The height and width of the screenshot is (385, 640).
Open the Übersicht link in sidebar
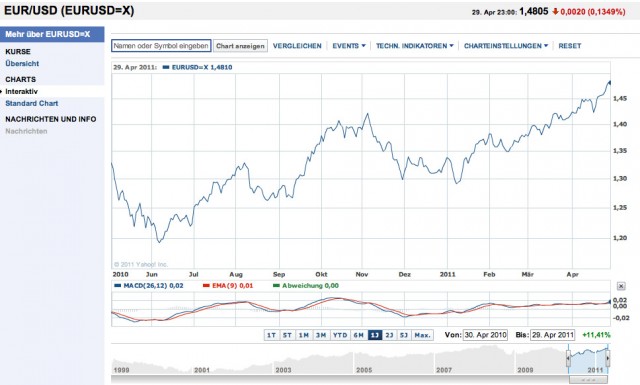(22, 64)
